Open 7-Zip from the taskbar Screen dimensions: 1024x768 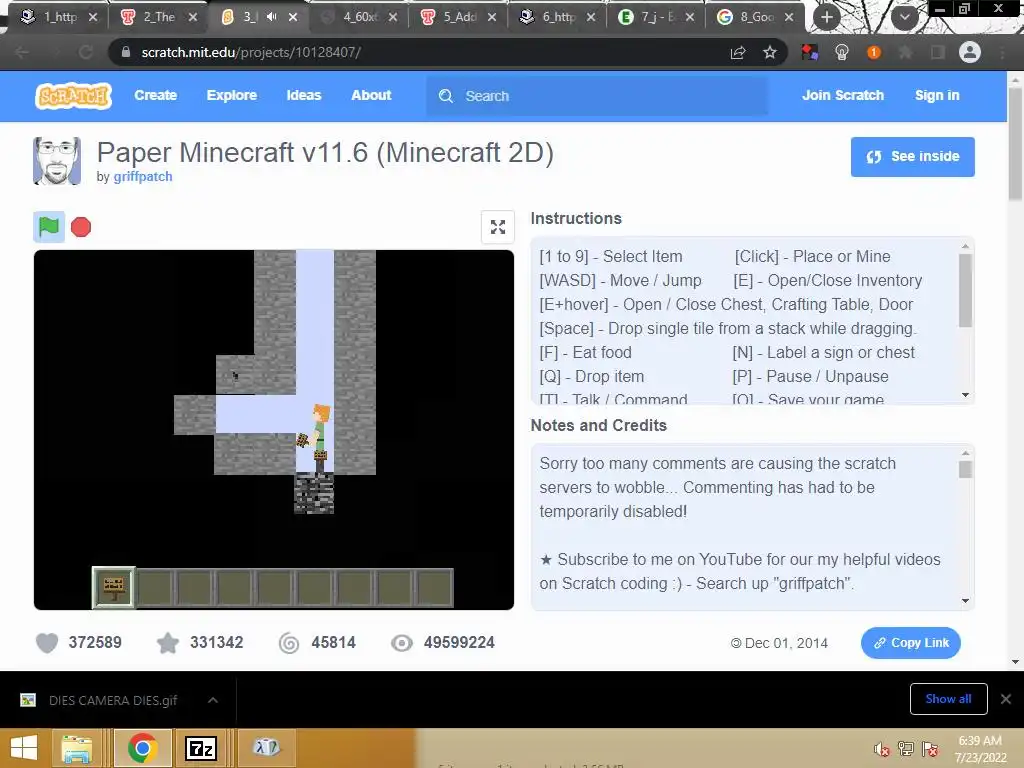pyautogui.click(x=200, y=748)
